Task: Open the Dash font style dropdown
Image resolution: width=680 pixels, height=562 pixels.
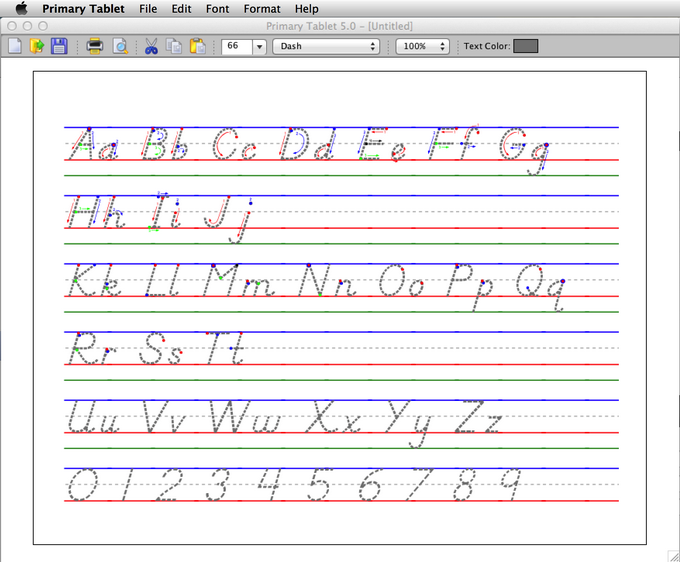Action: coord(326,46)
